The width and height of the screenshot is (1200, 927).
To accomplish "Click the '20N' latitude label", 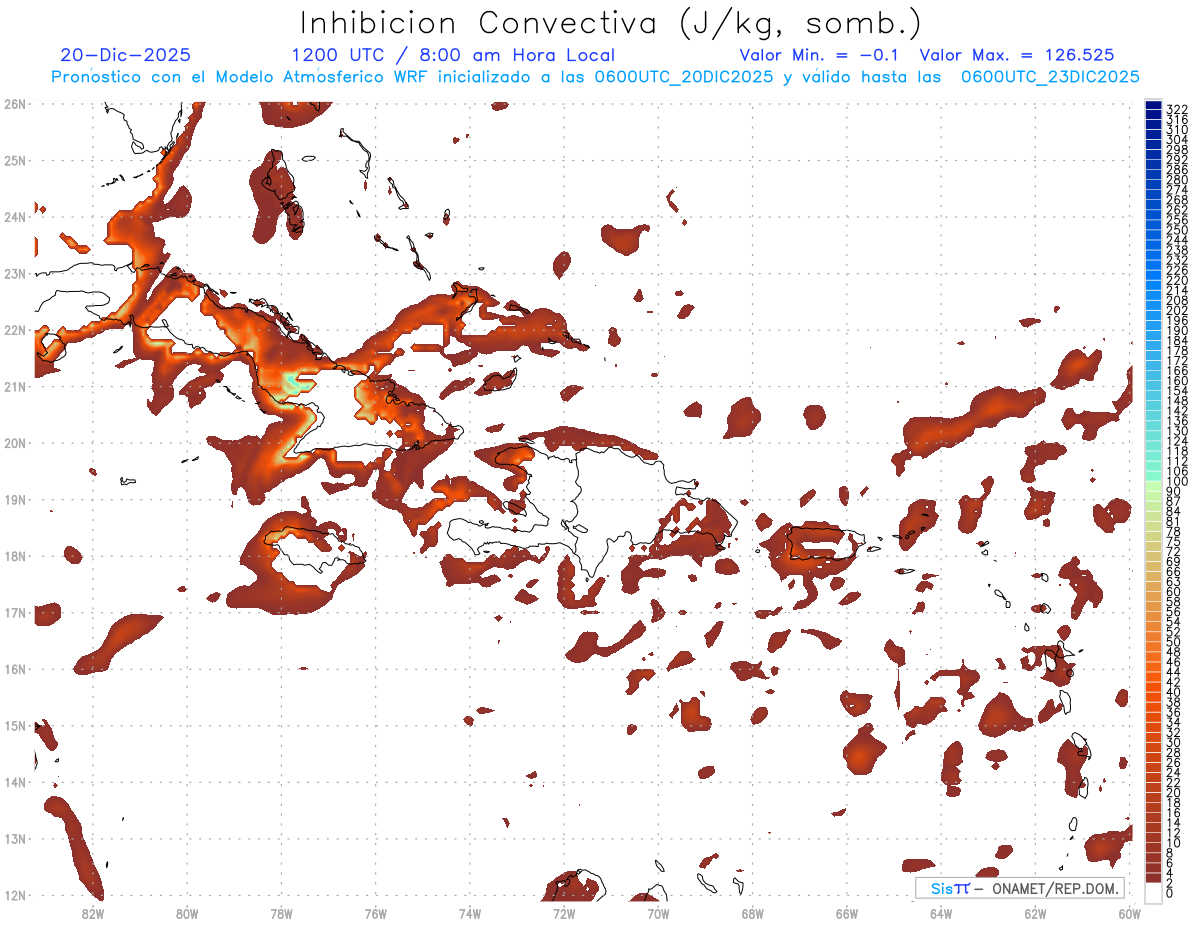I will [x=14, y=443].
